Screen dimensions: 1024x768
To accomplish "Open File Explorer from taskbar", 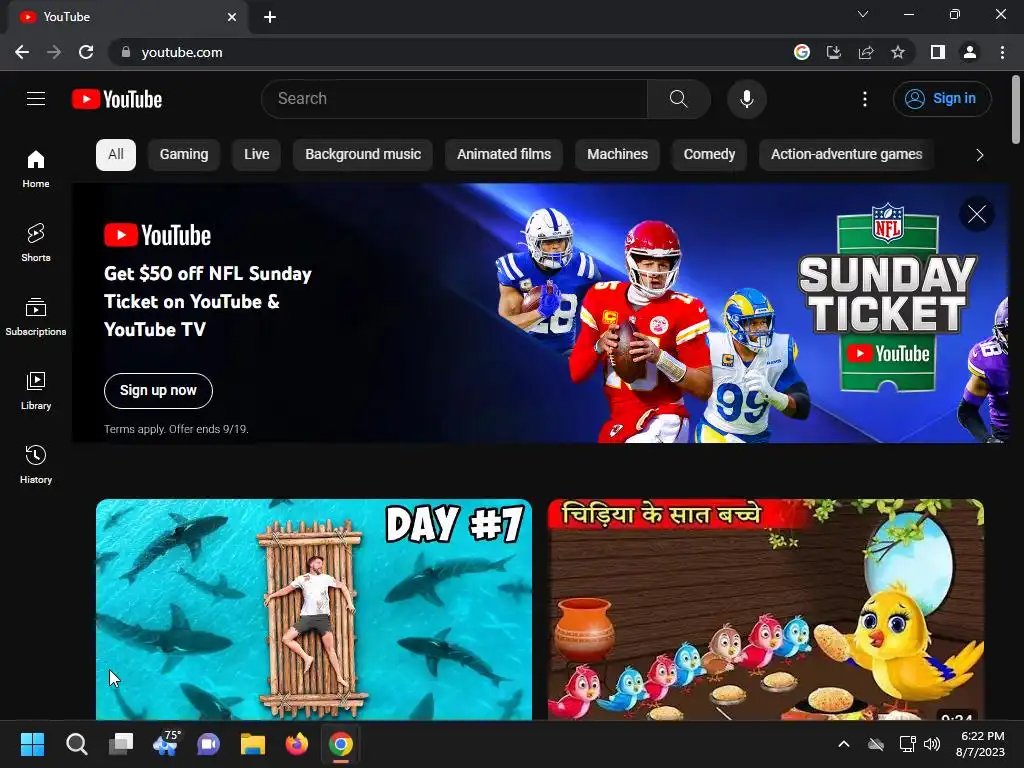I will pyautogui.click(x=253, y=744).
